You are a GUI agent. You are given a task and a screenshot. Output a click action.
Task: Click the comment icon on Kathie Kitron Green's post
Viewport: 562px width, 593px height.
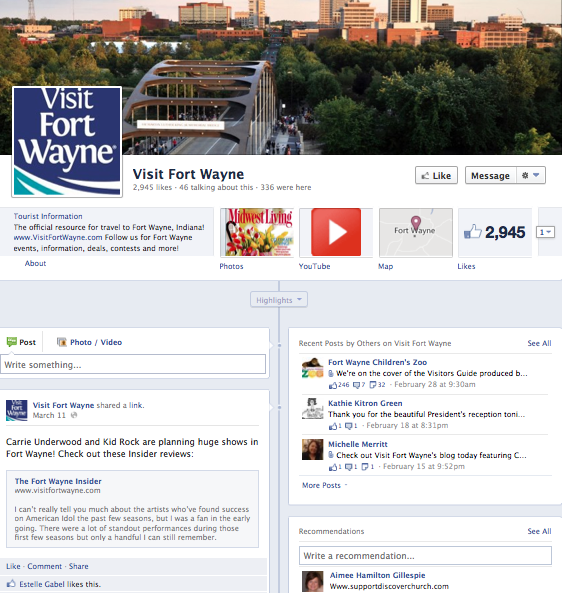point(349,426)
